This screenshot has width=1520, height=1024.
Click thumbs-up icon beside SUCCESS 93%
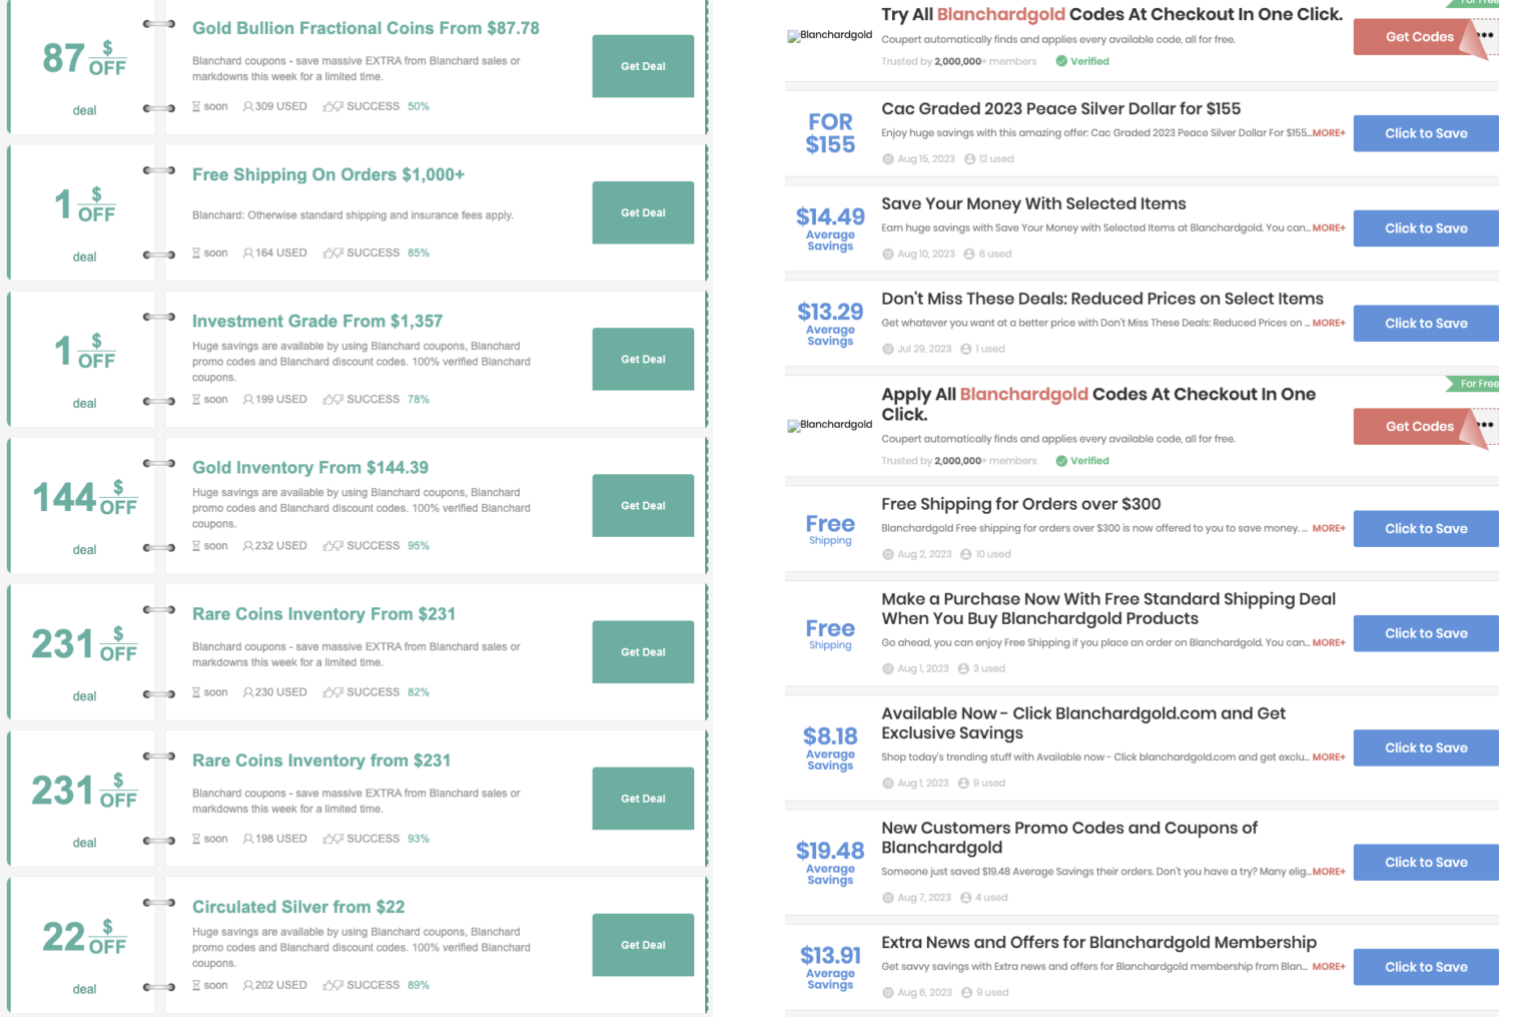pos(333,839)
